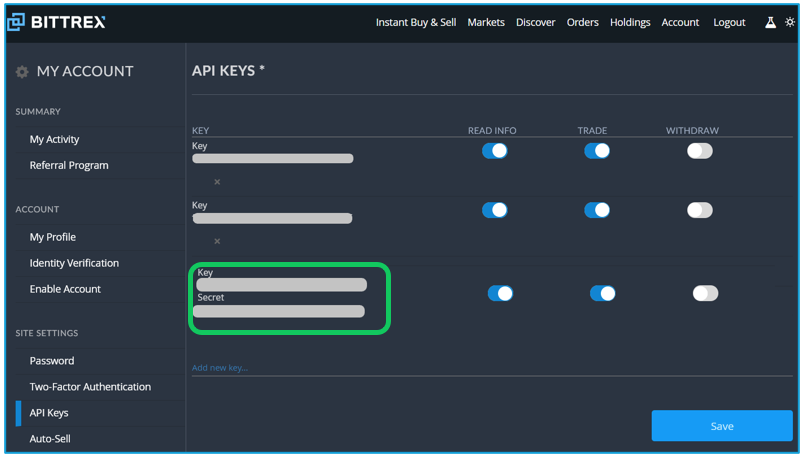
Task: Toggle Trade for the first key
Action: (597, 151)
